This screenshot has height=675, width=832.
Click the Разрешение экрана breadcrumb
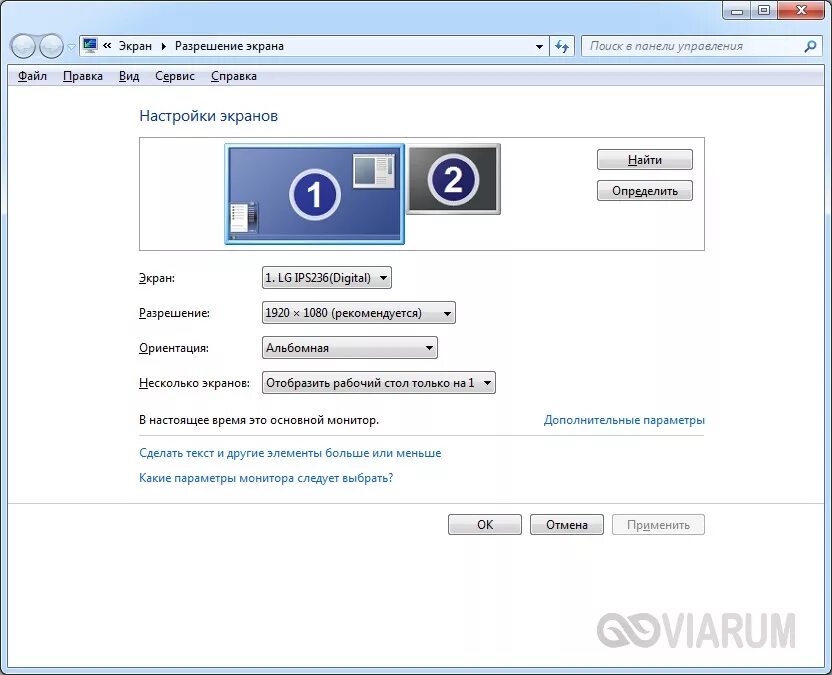[229, 46]
